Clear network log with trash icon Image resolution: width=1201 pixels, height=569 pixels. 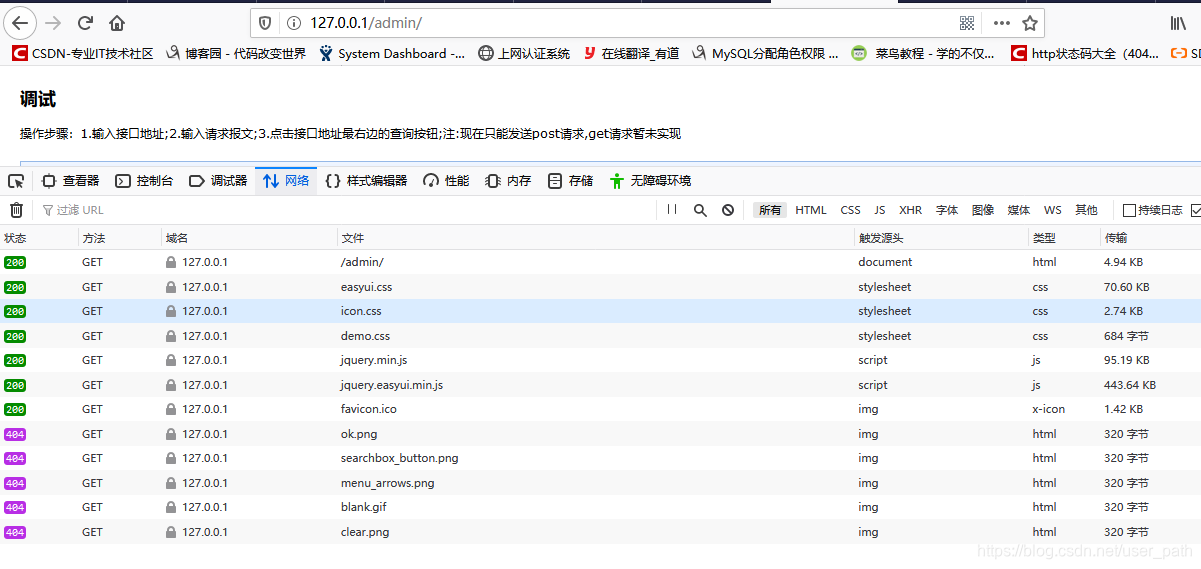pos(16,210)
